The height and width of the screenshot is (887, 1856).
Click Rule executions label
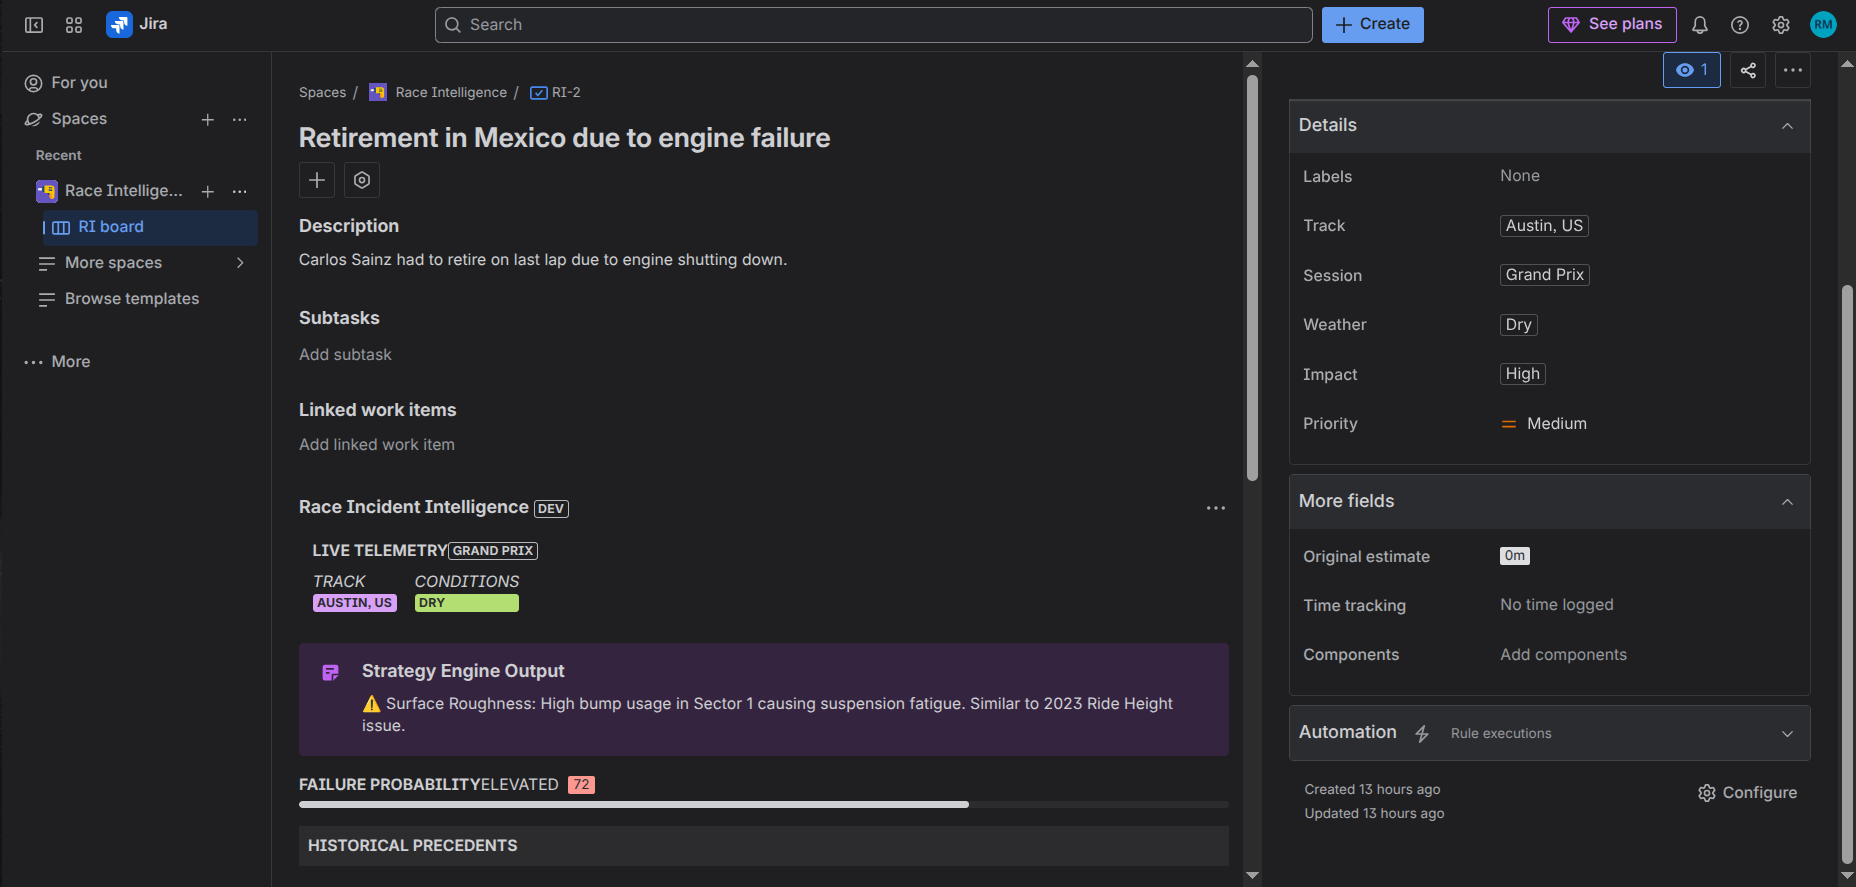pos(1501,734)
